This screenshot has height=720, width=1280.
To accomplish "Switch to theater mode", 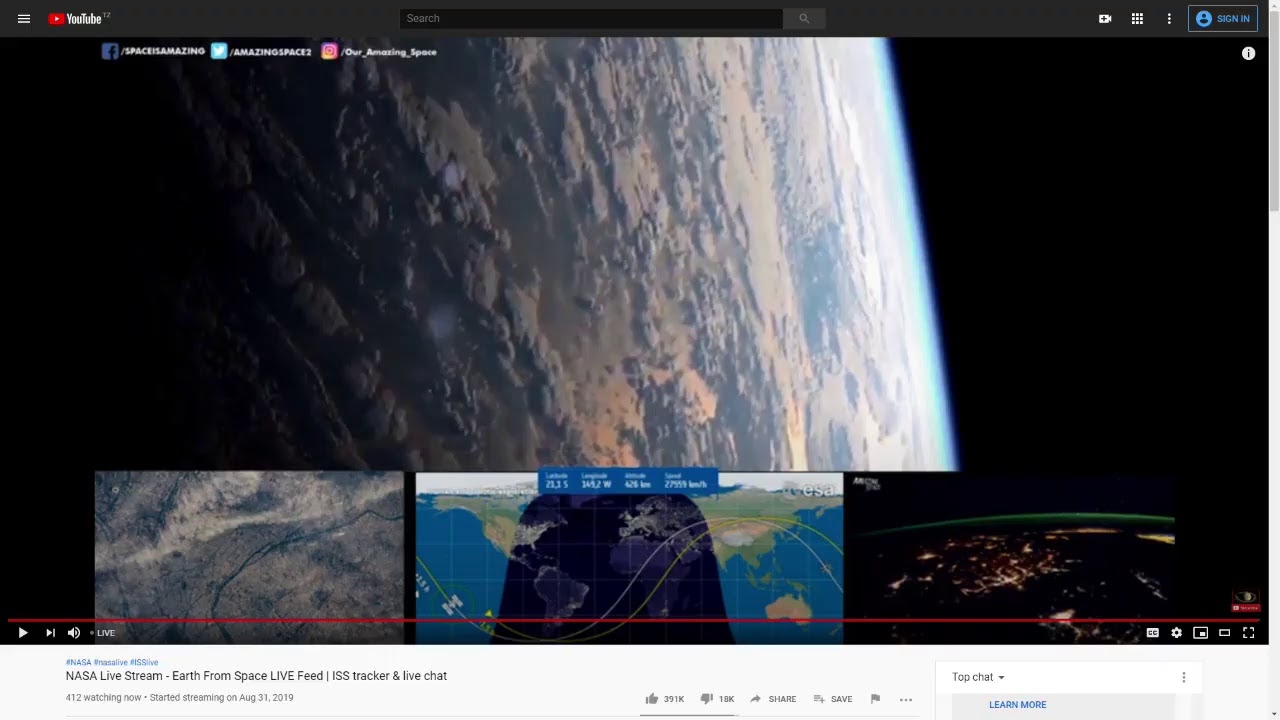I will tap(1224, 633).
